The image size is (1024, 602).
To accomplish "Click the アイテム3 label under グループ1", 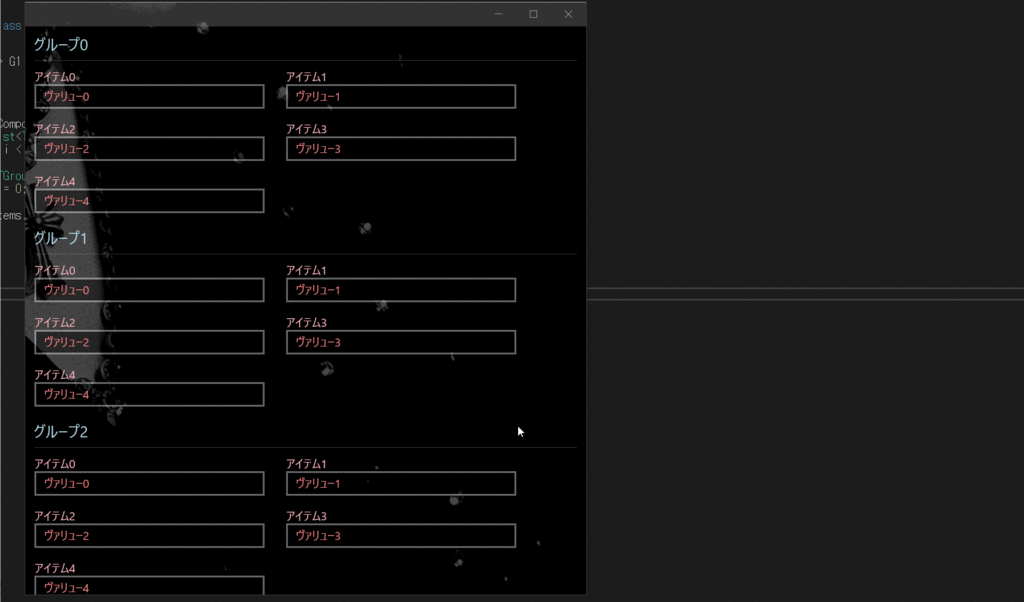I will (x=306, y=323).
